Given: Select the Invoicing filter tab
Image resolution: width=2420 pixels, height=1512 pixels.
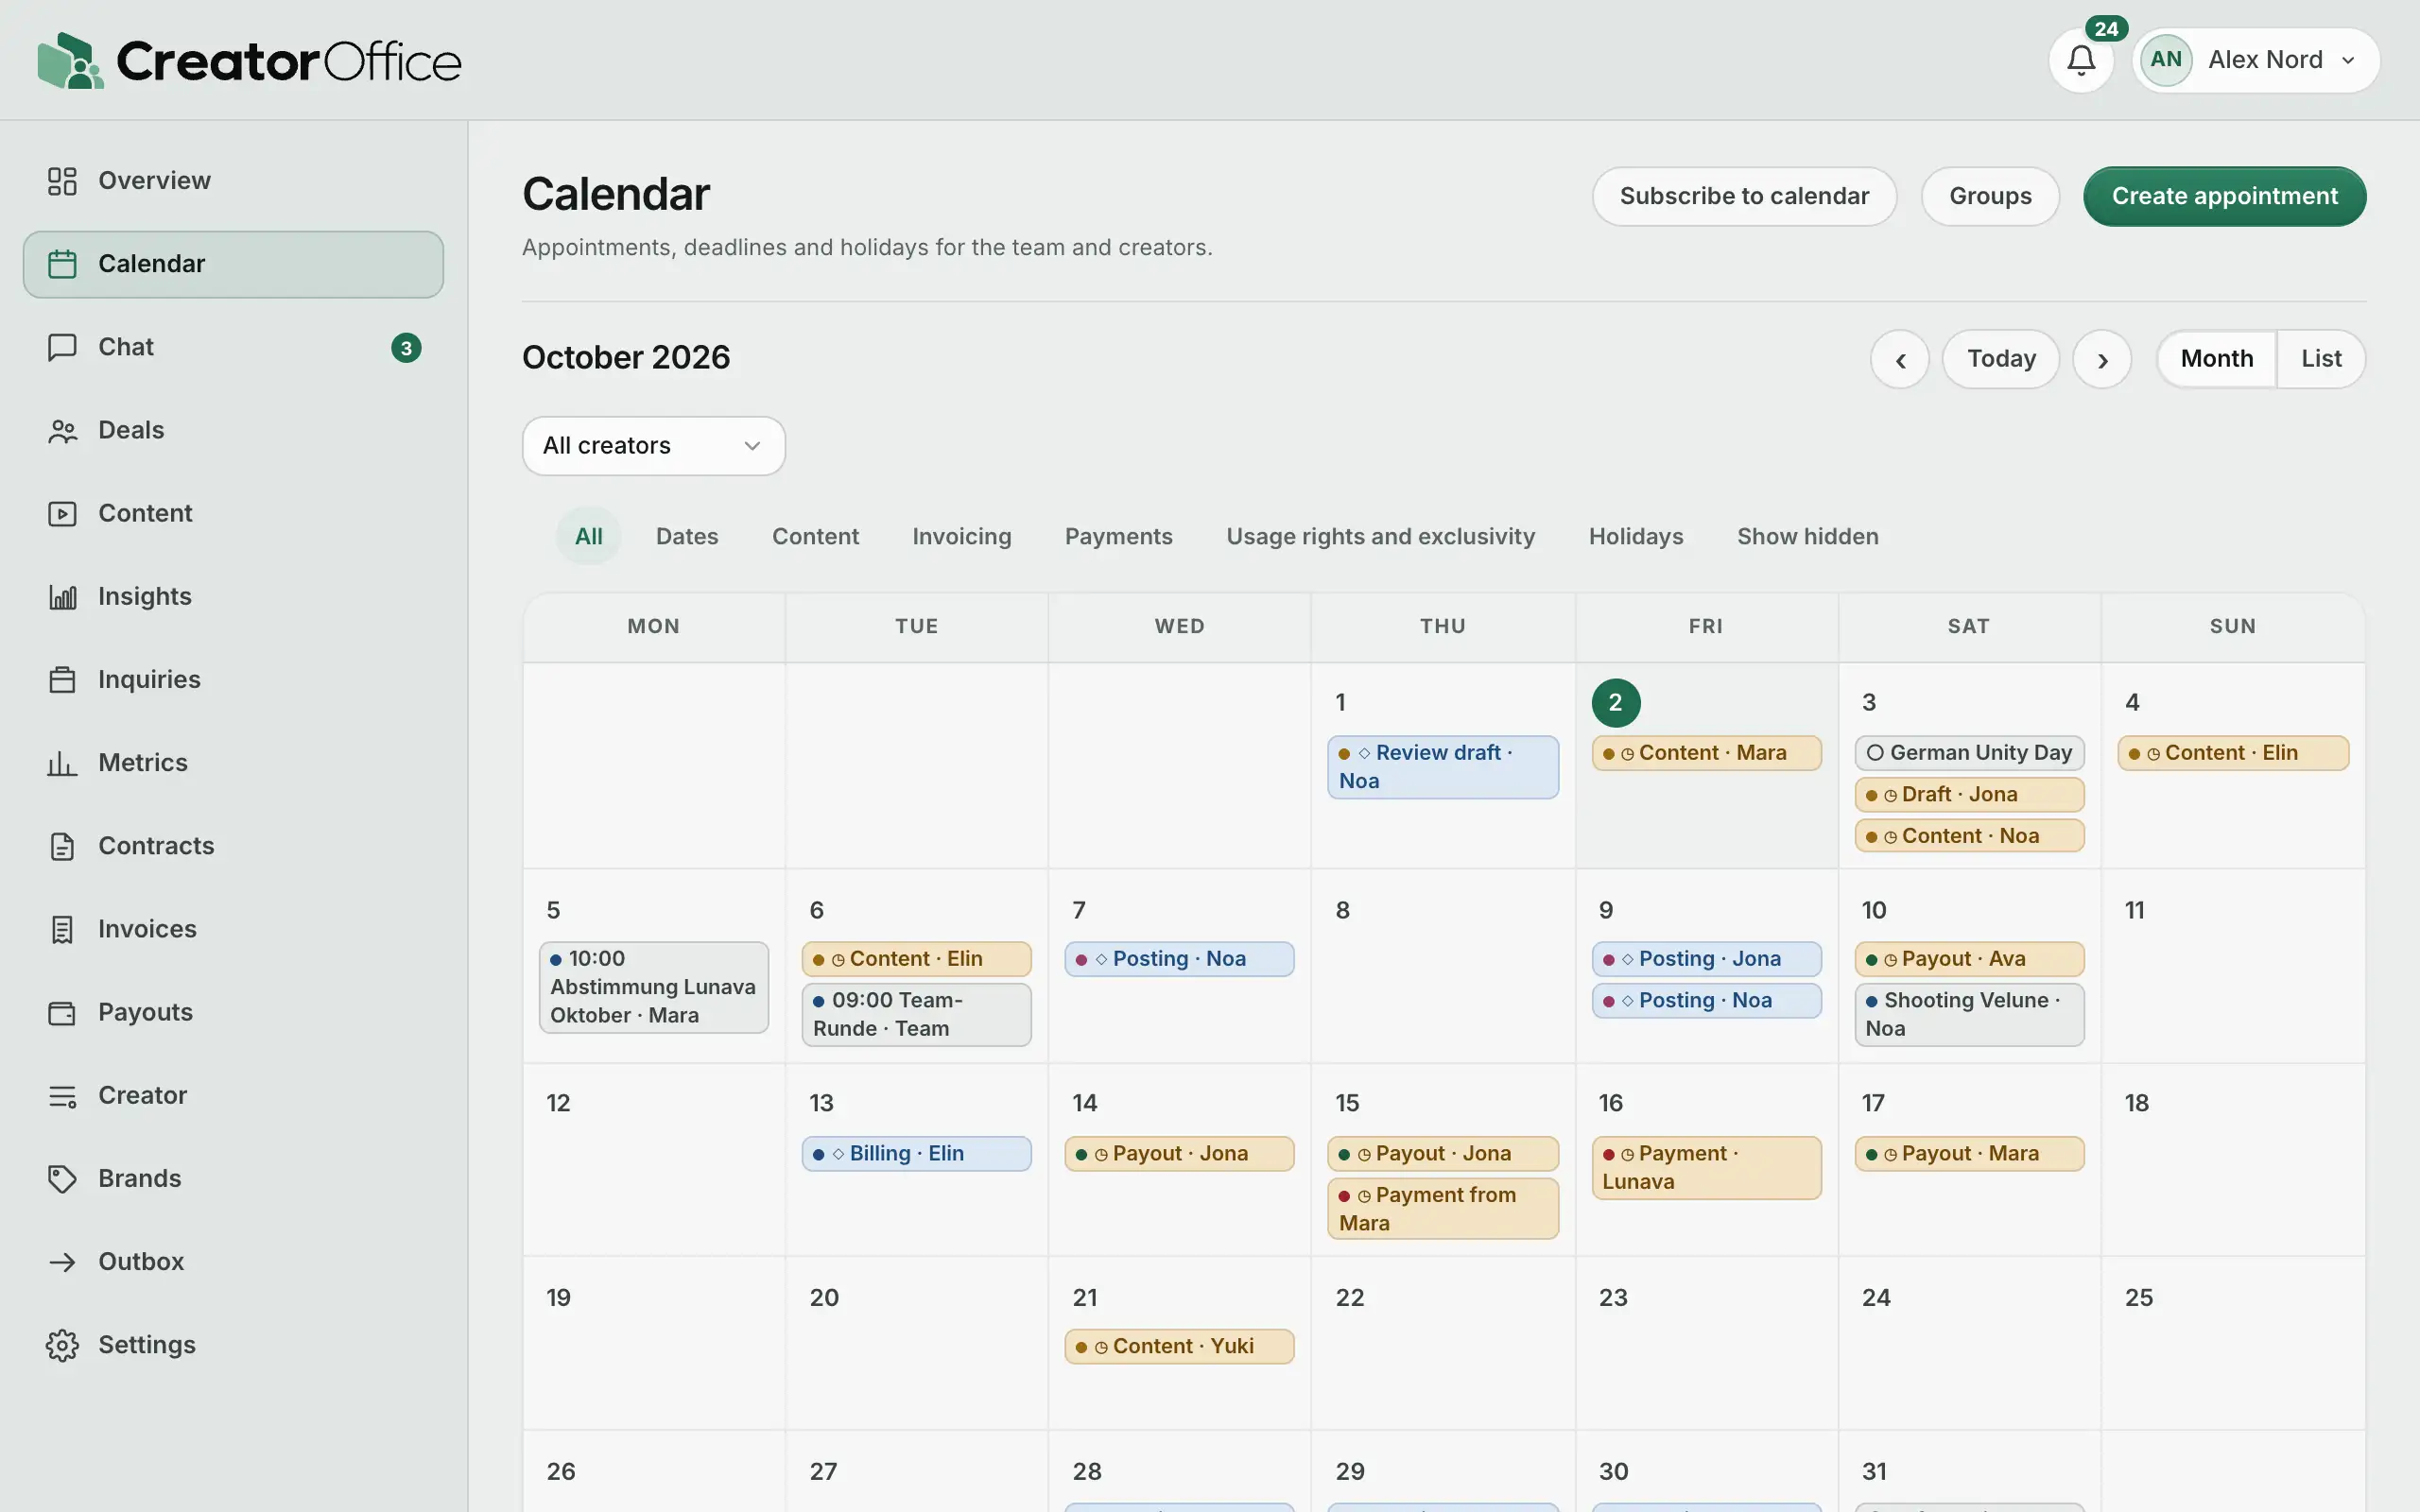Looking at the screenshot, I should pos(961,536).
